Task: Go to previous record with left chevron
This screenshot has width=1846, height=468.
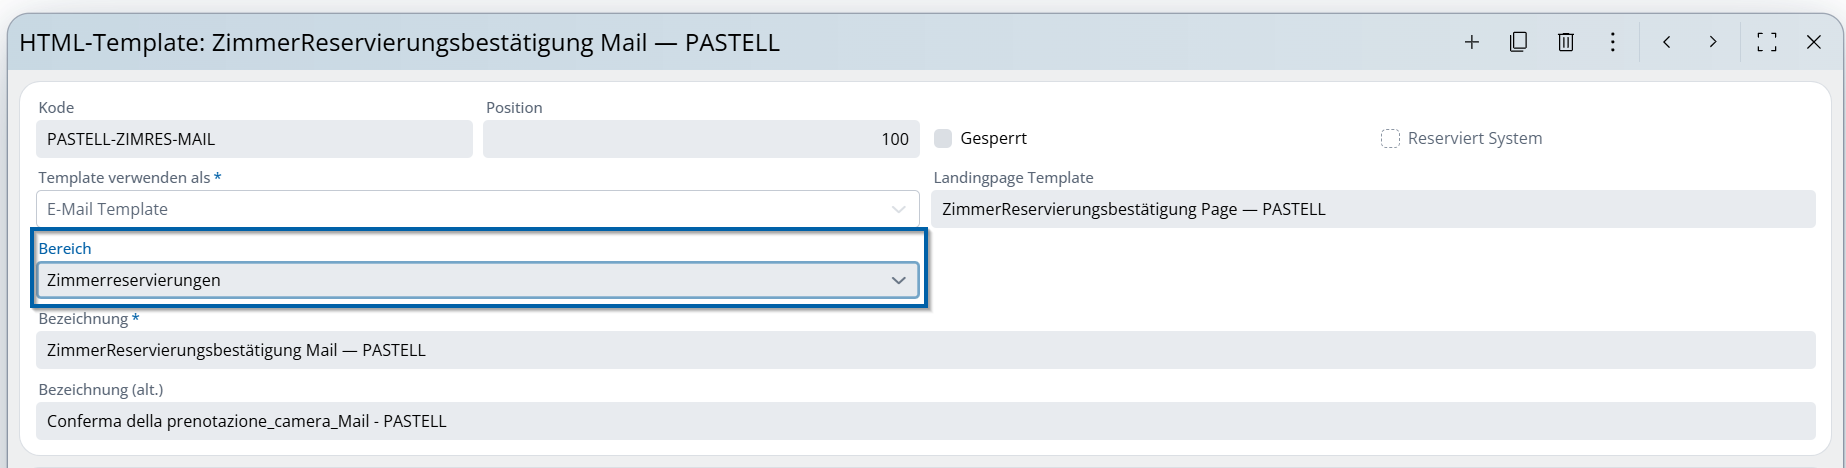Action: 1667,42
